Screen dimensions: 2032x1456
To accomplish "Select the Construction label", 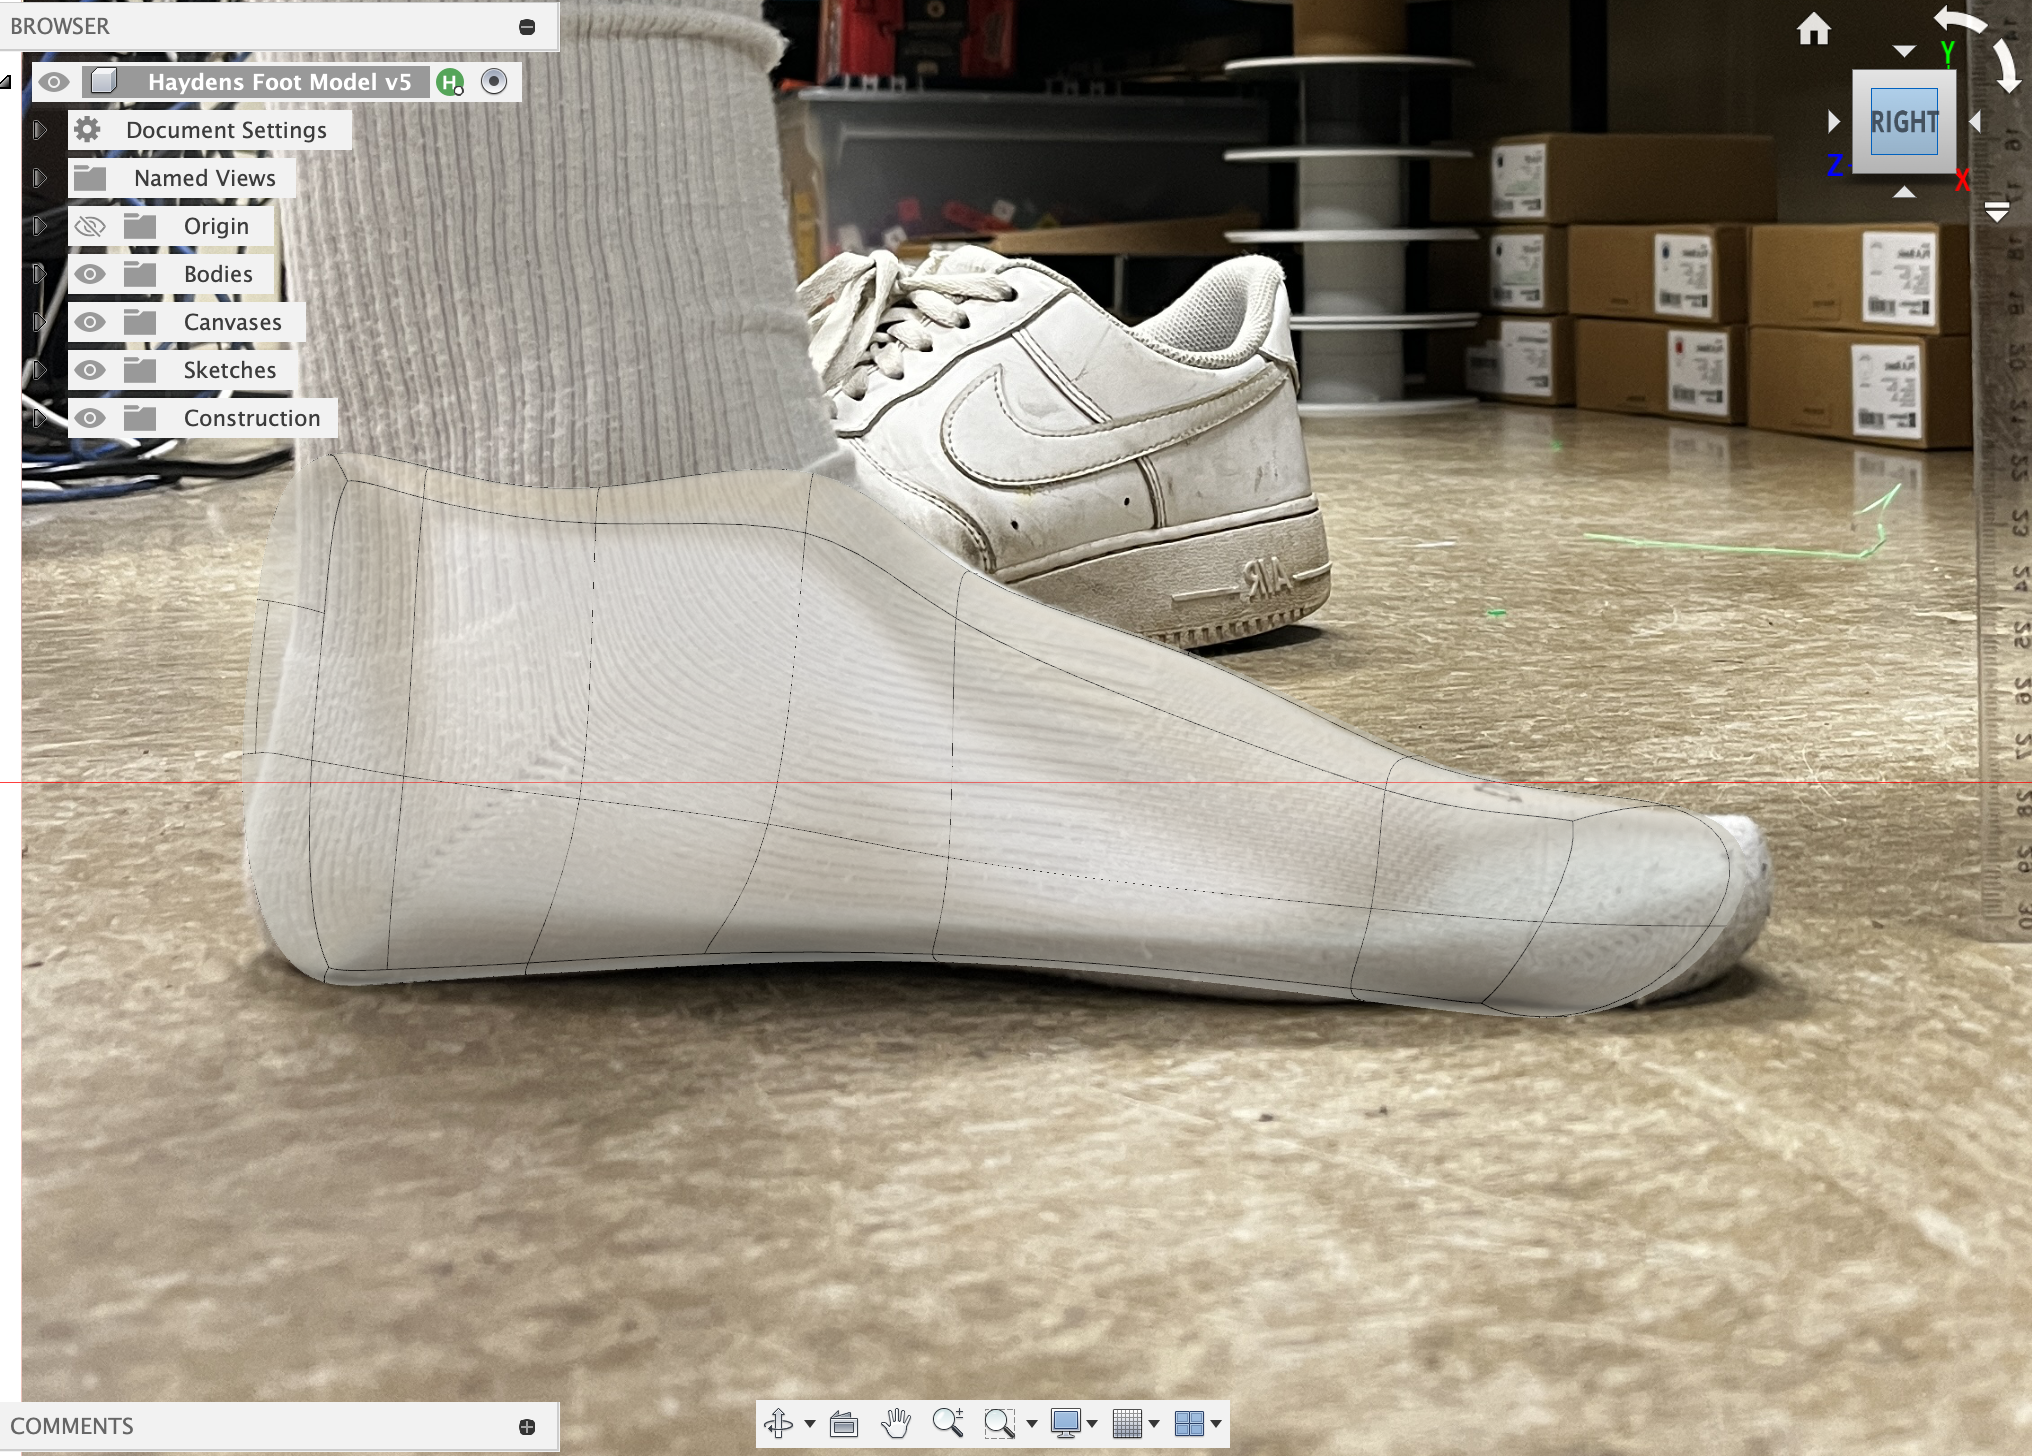I will 252,418.
